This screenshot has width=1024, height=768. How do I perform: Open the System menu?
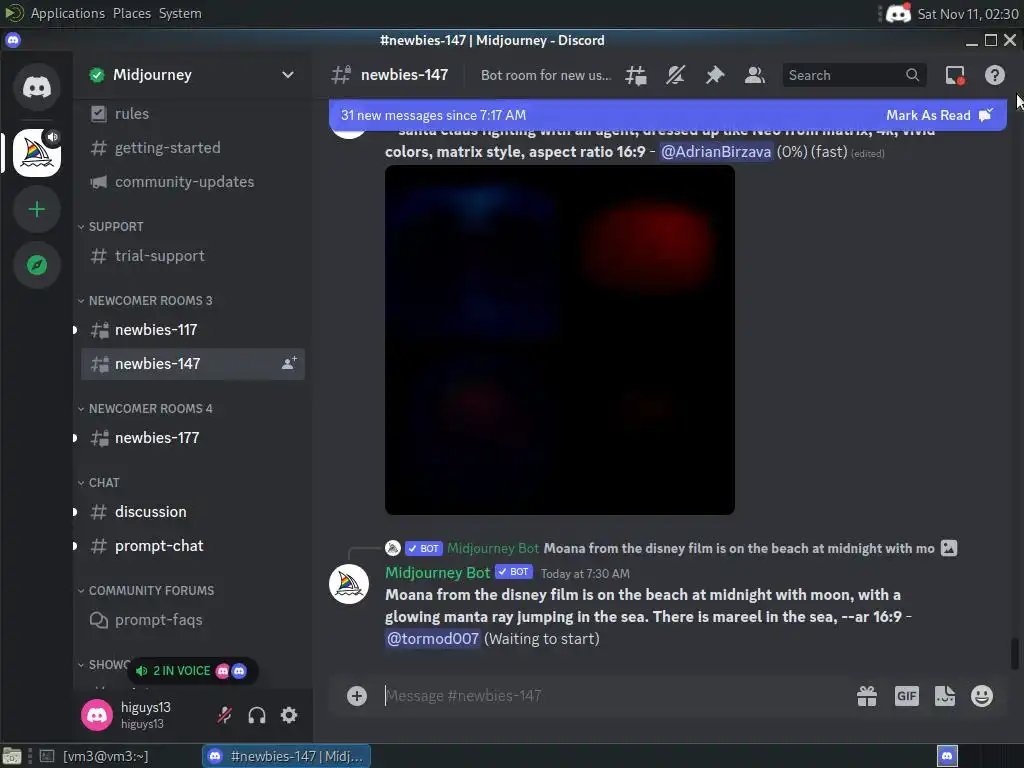[x=180, y=13]
